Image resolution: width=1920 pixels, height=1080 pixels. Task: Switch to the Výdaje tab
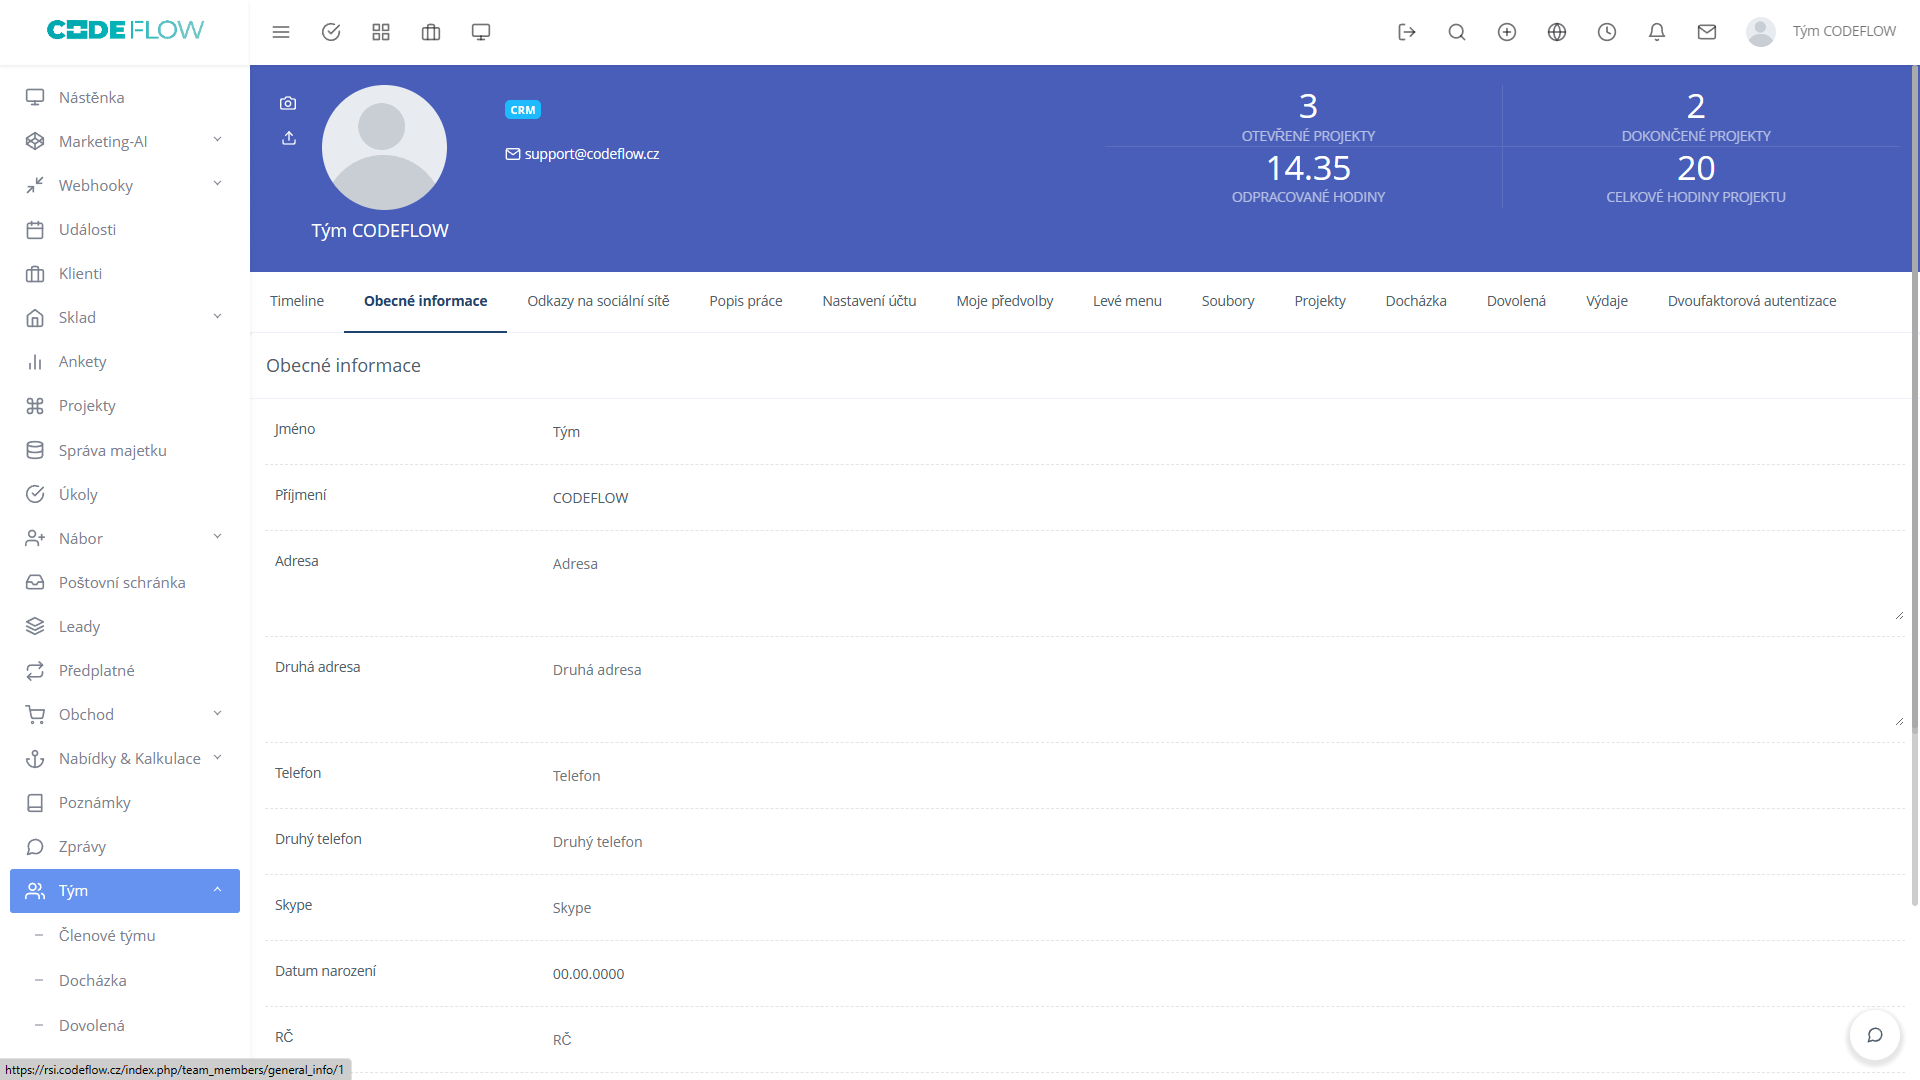(1607, 301)
